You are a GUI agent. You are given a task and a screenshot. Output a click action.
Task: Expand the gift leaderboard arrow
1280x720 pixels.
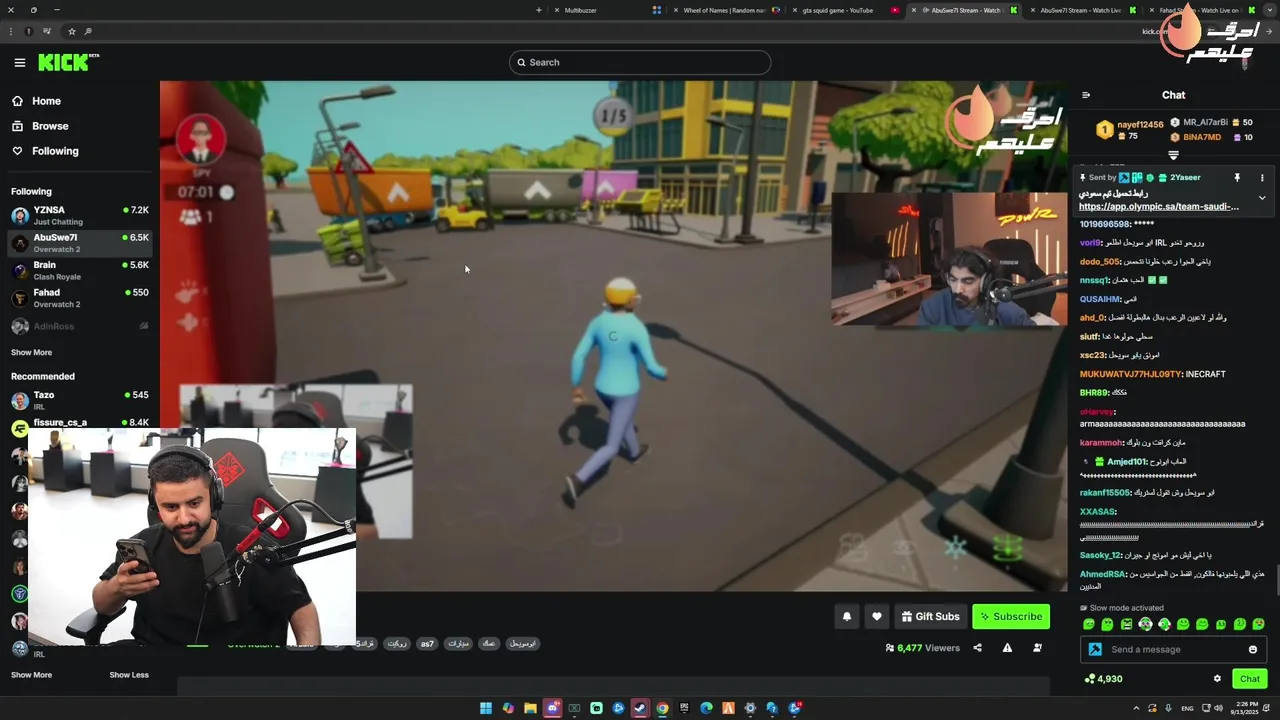click(x=1174, y=155)
